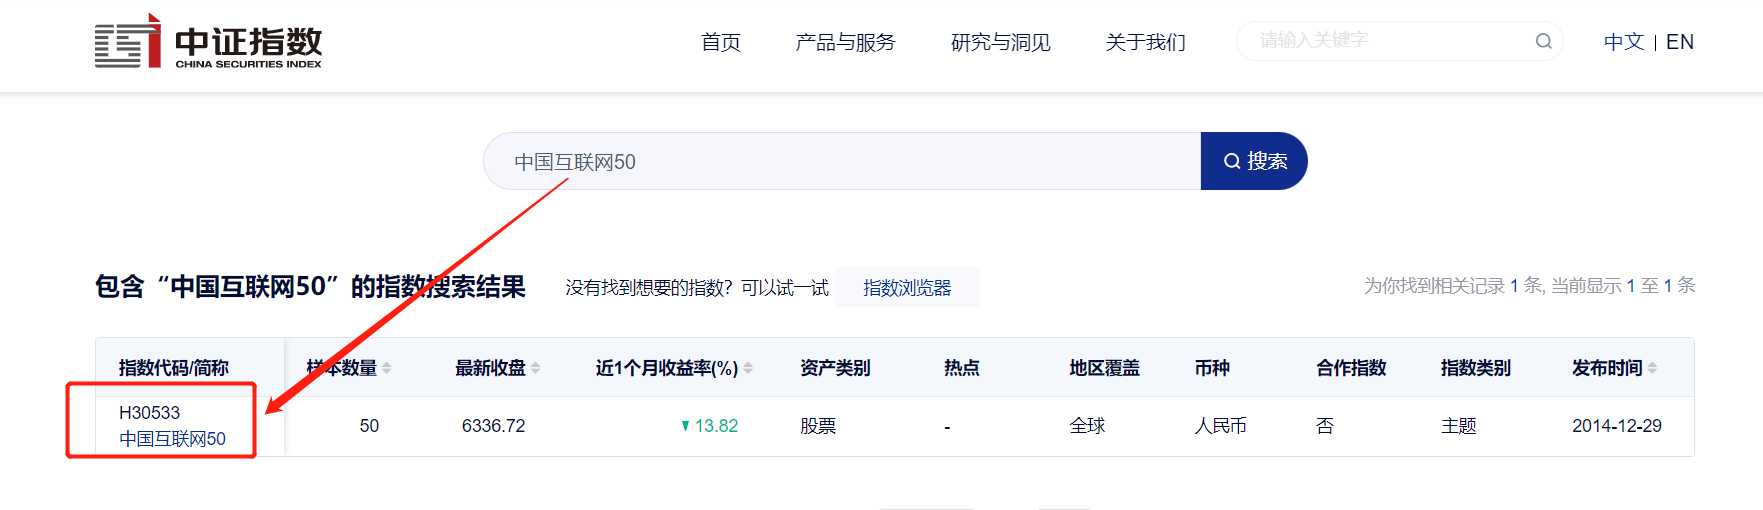Screen dimensions: 1763x510
Task: Open the 关于我们 menu
Action: point(1145,42)
